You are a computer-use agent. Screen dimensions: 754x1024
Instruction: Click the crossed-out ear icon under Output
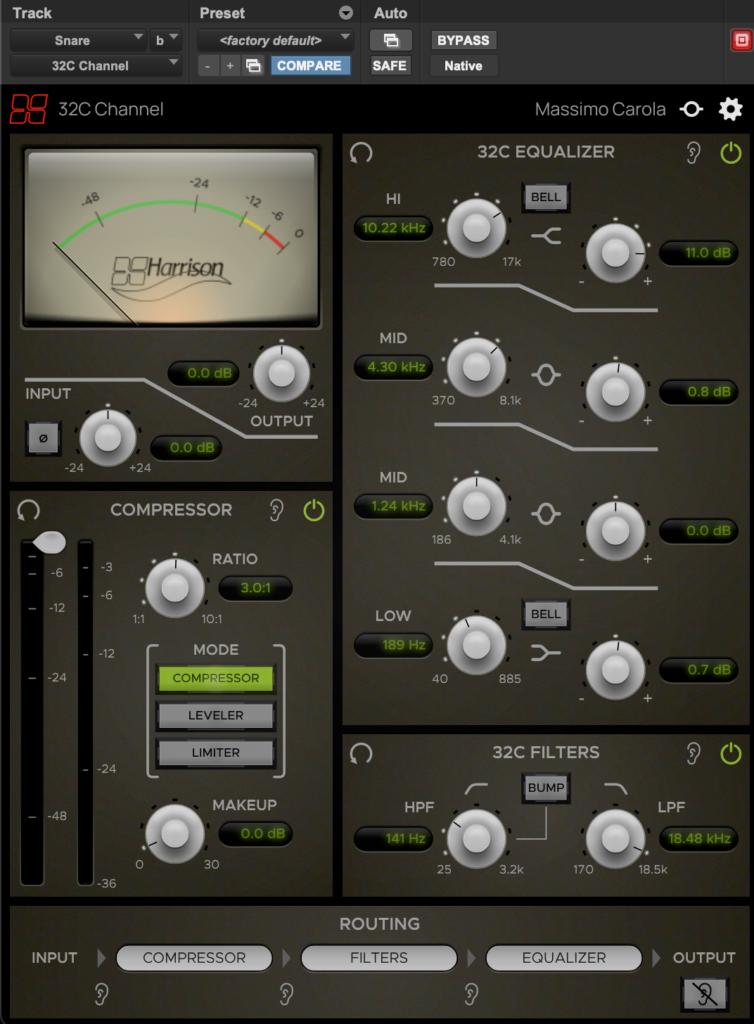click(x=704, y=994)
